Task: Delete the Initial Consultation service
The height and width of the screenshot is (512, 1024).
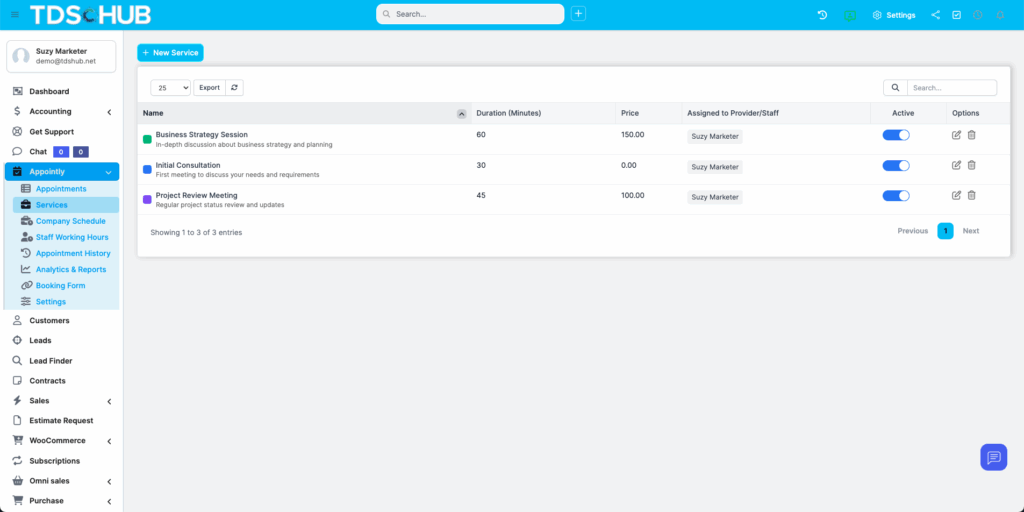Action: pos(971,165)
